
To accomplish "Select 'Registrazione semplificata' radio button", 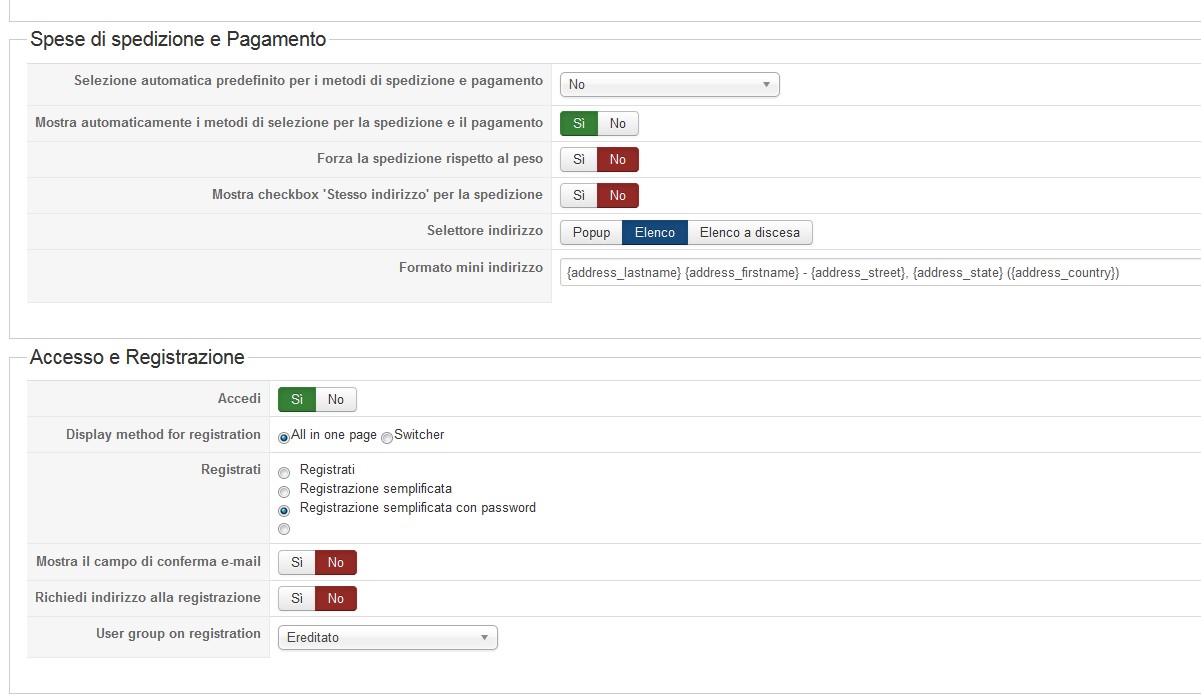I will point(284,491).
